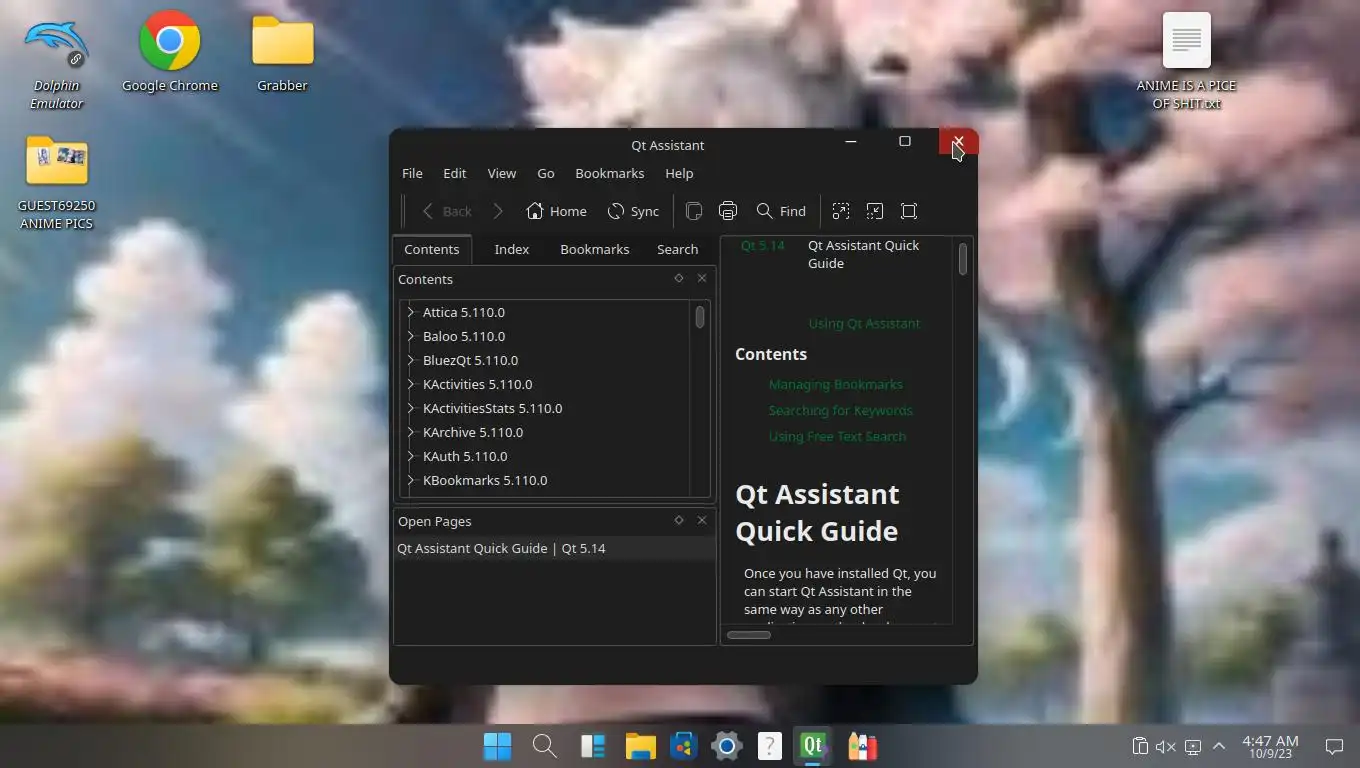Select BluezQt 5.110.0 in contents

click(x=470, y=360)
